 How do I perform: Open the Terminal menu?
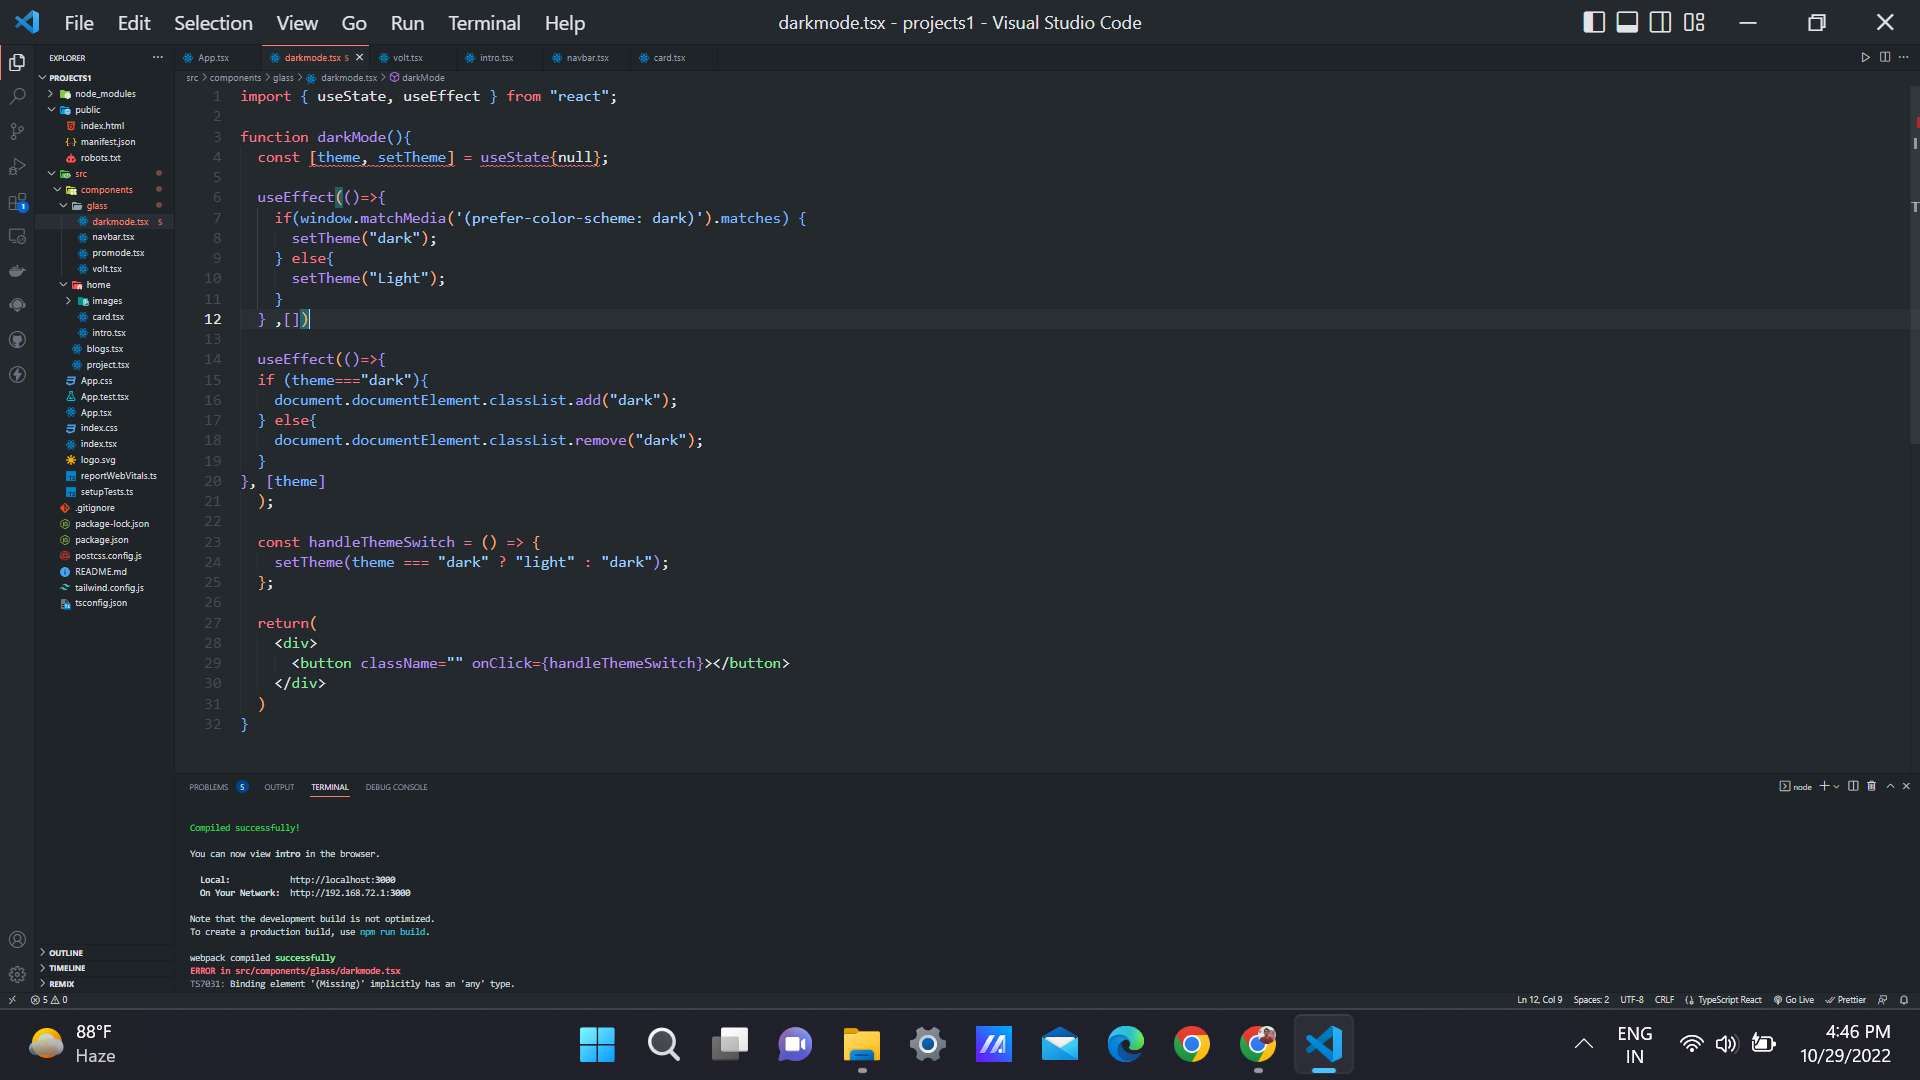pyautogui.click(x=484, y=22)
